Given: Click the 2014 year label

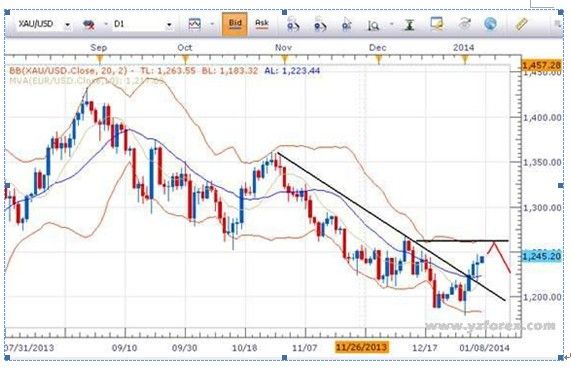Looking at the screenshot, I should click(x=464, y=48).
